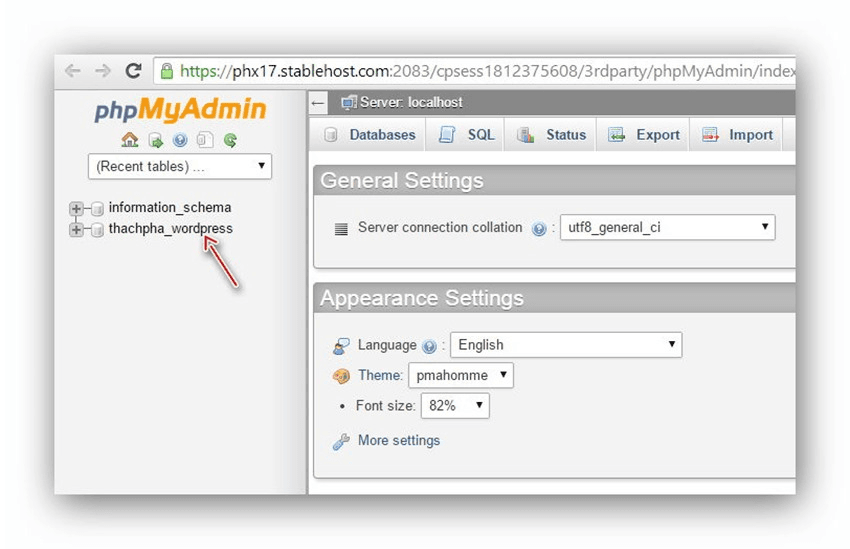The height and width of the screenshot is (549, 850).
Task: Open the Recent tables dropdown
Action: coord(180,166)
